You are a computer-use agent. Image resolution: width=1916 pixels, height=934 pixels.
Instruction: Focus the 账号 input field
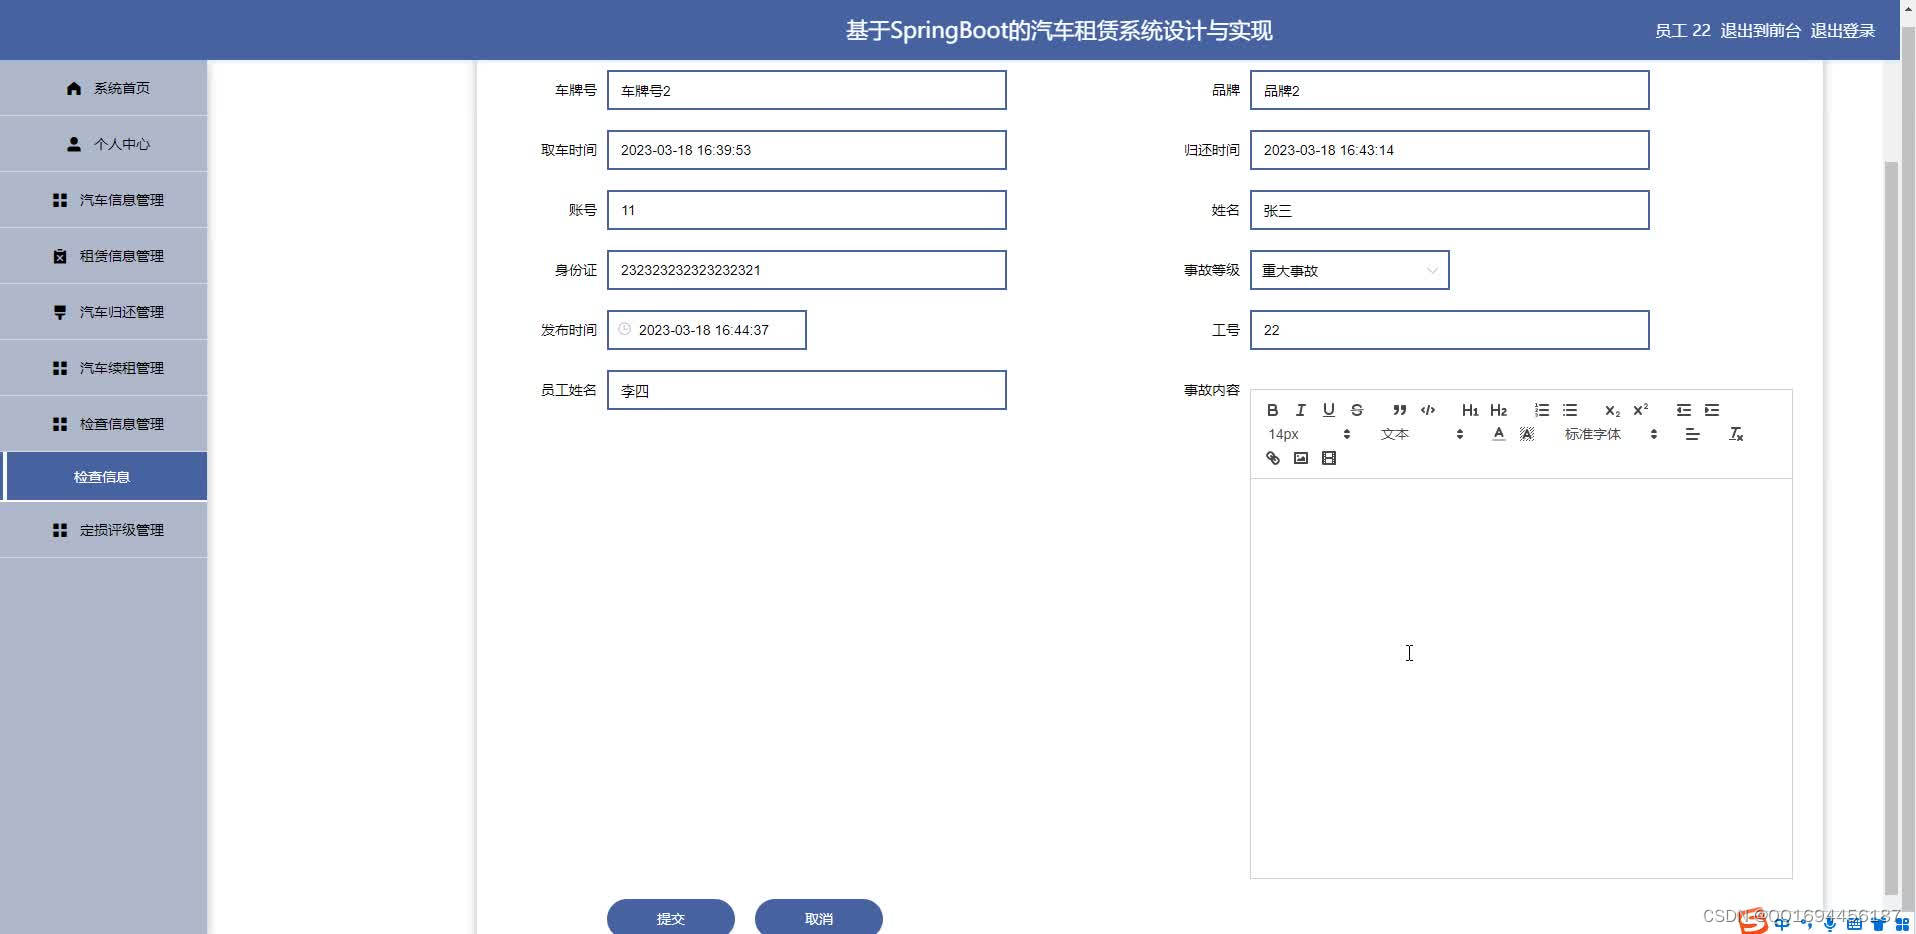[x=806, y=210]
